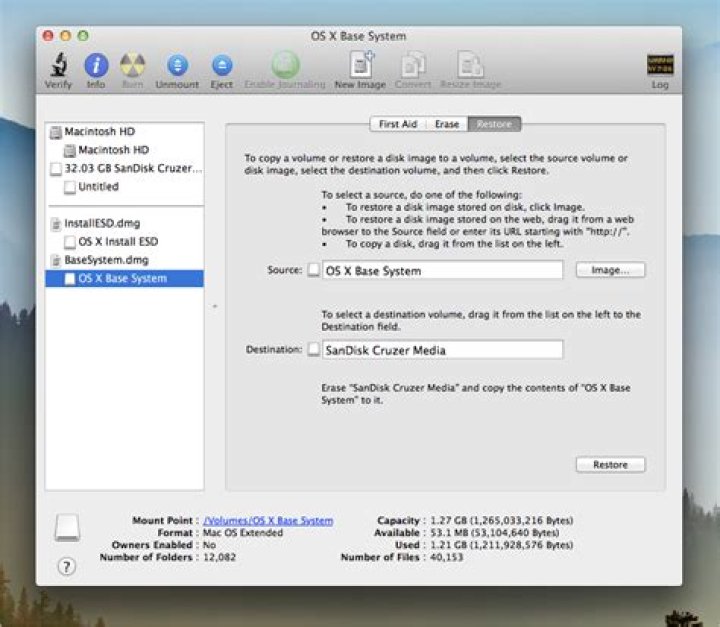Click the Resize Image toolbar icon

tap(470, 65)
